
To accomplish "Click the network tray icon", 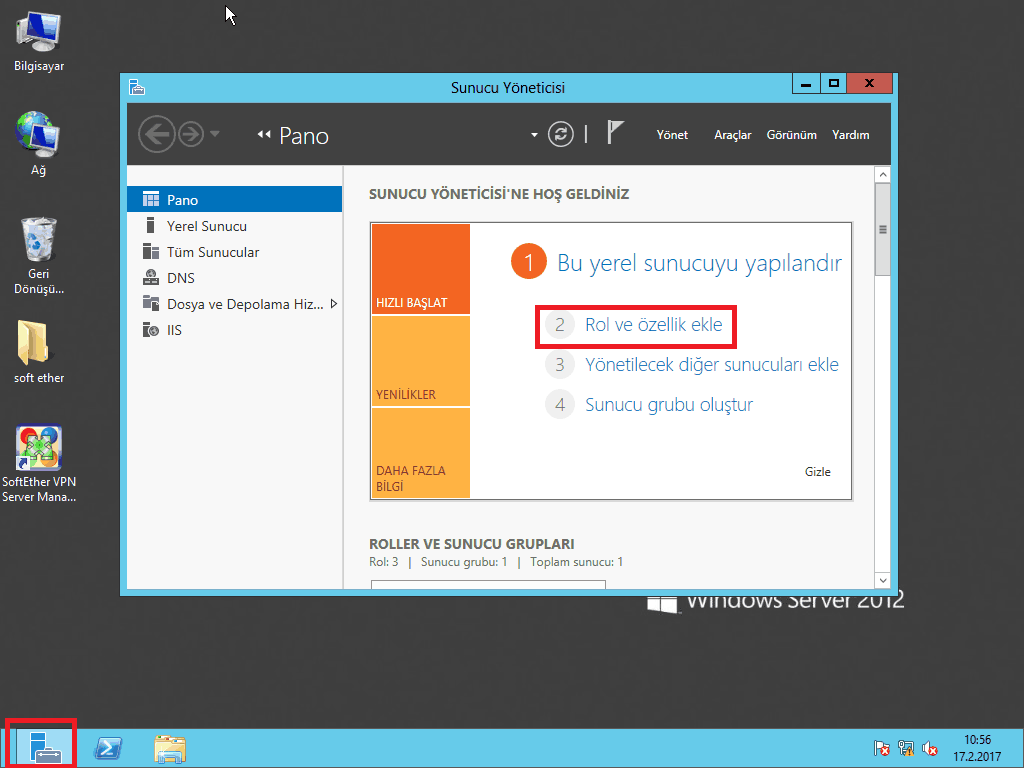I will pos(906,748).
